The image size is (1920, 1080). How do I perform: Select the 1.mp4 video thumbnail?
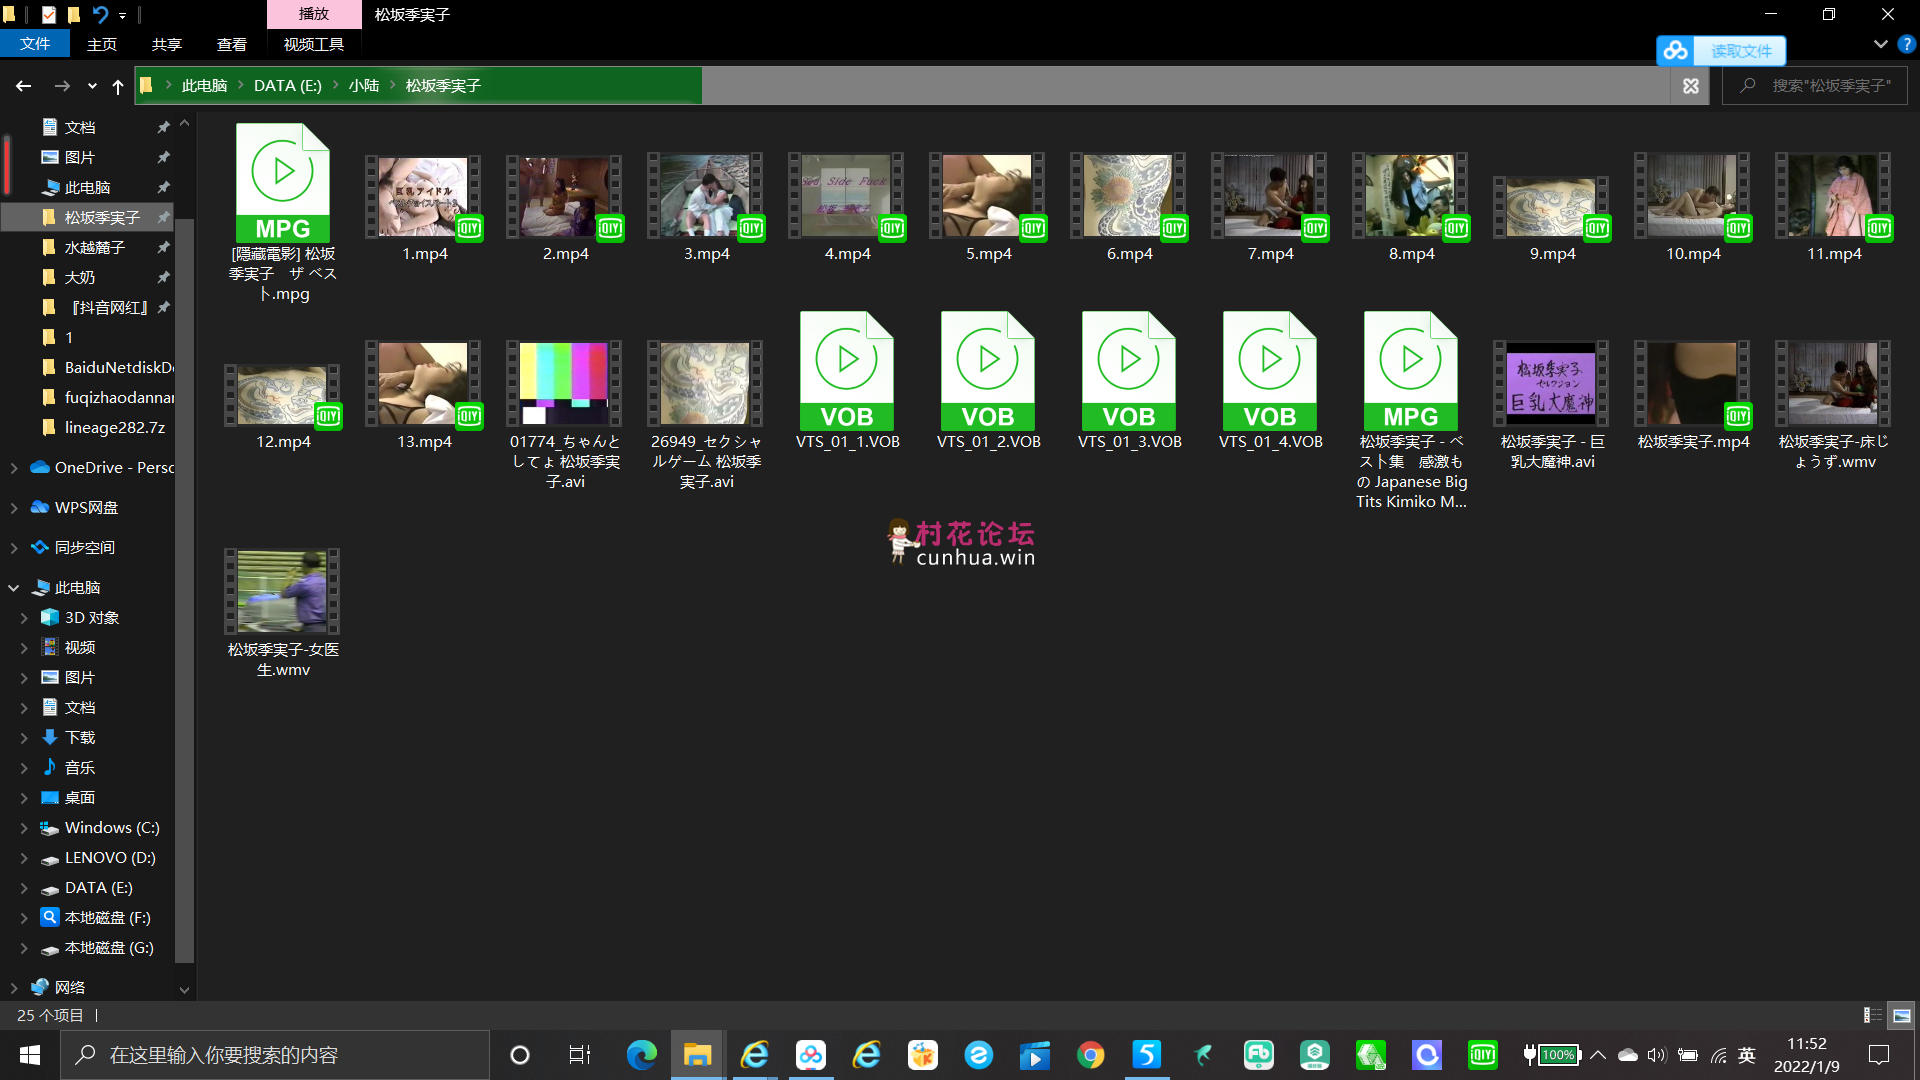(x=424, y=196)
